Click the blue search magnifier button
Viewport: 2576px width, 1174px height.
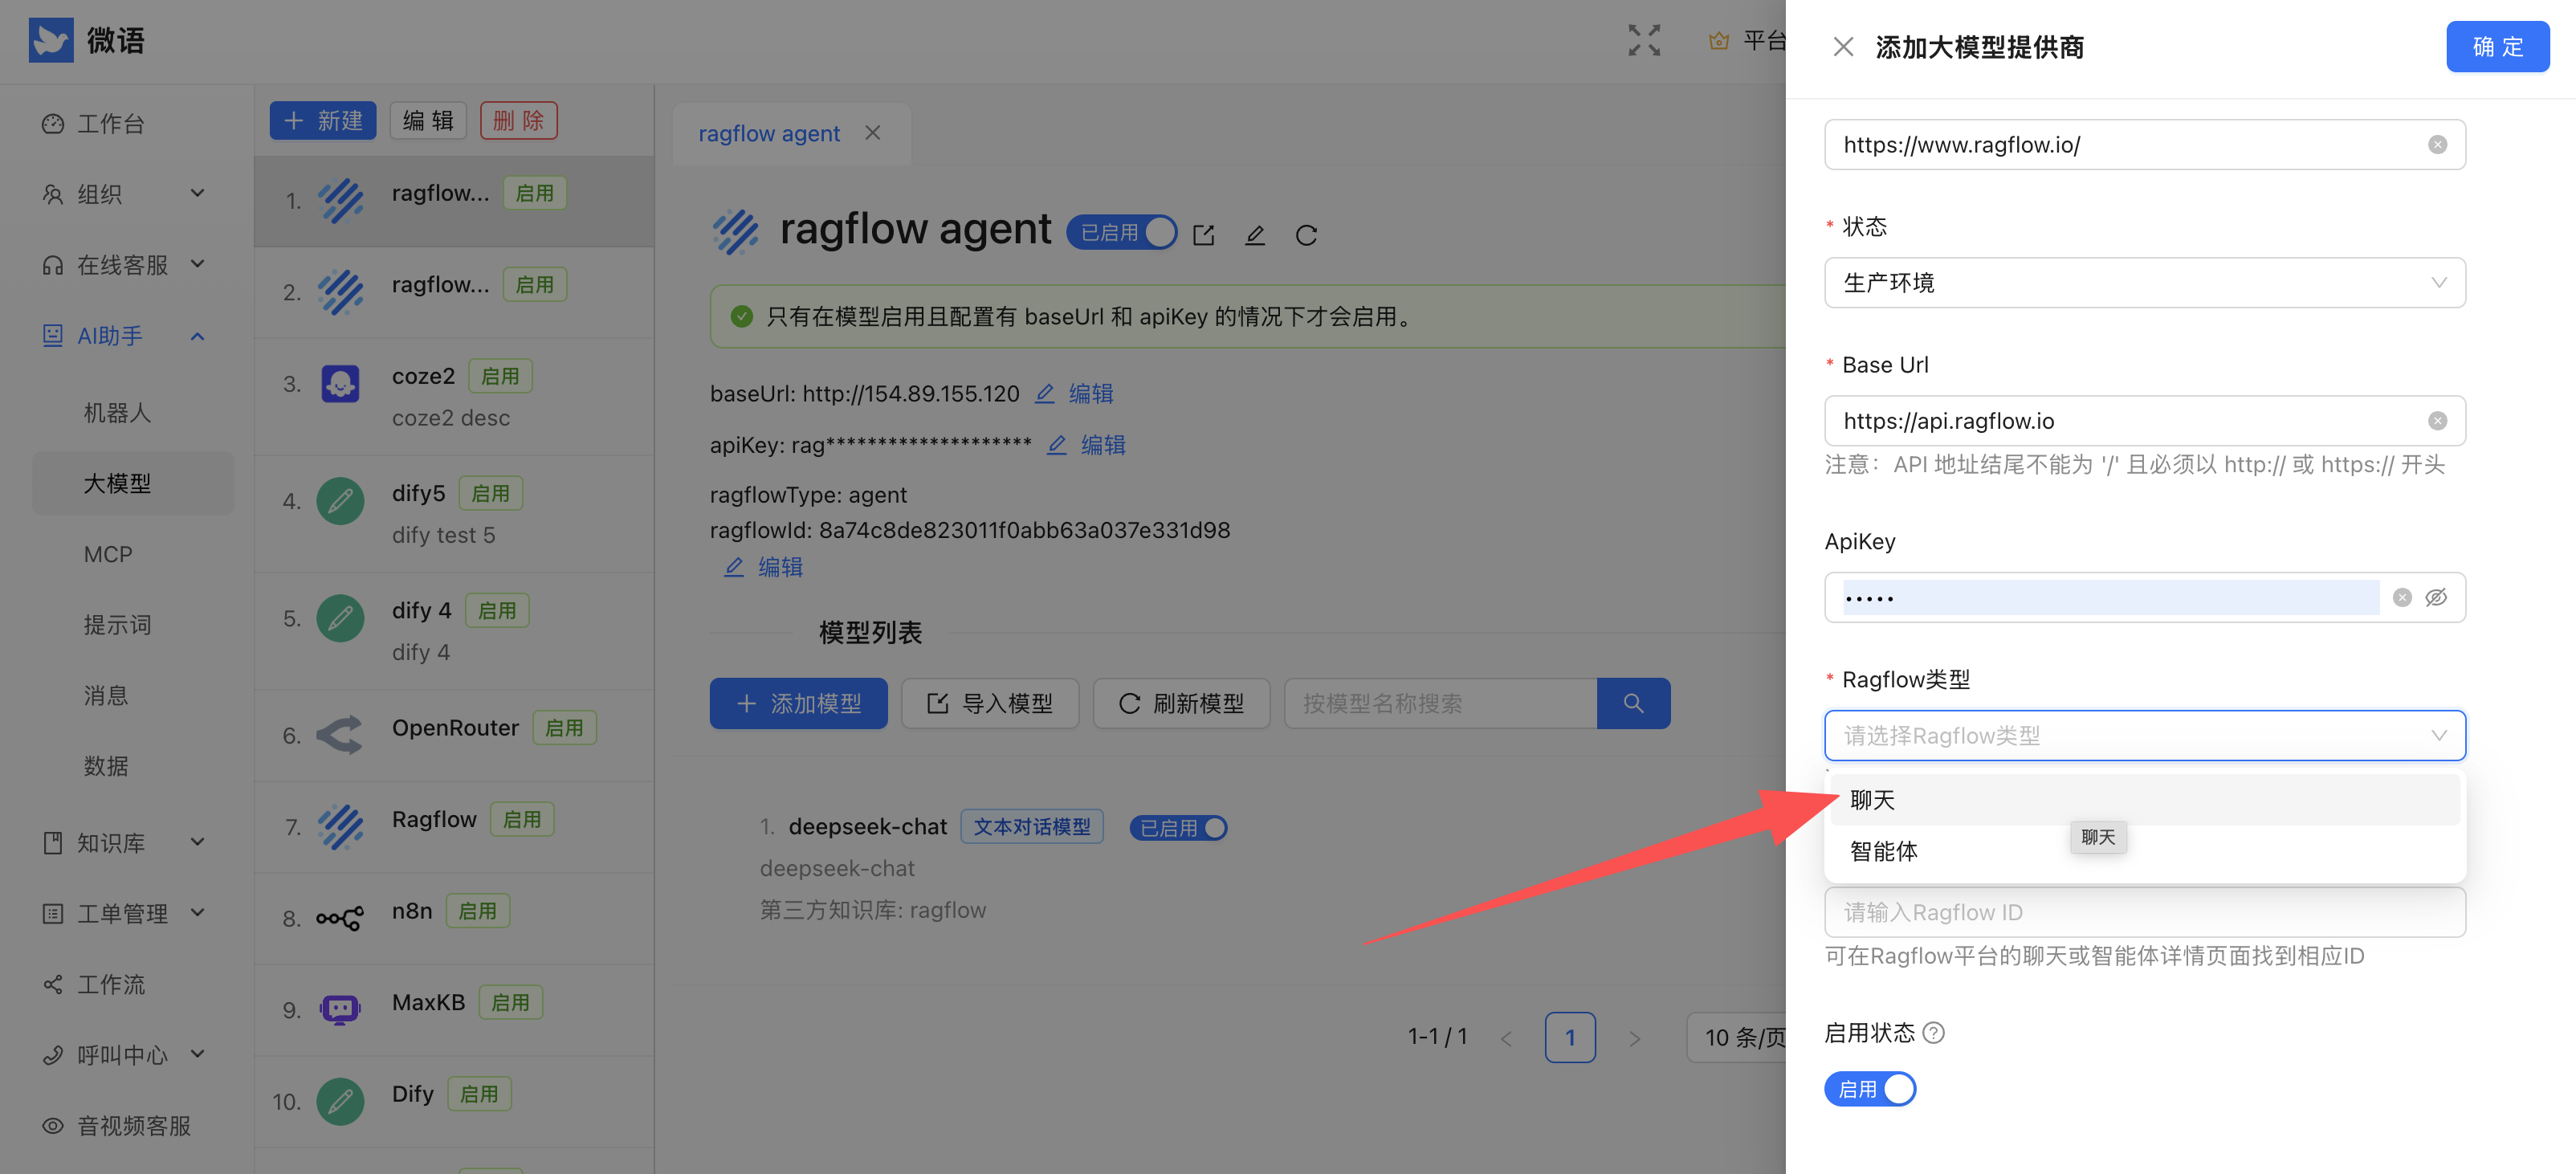[1632, 703]
